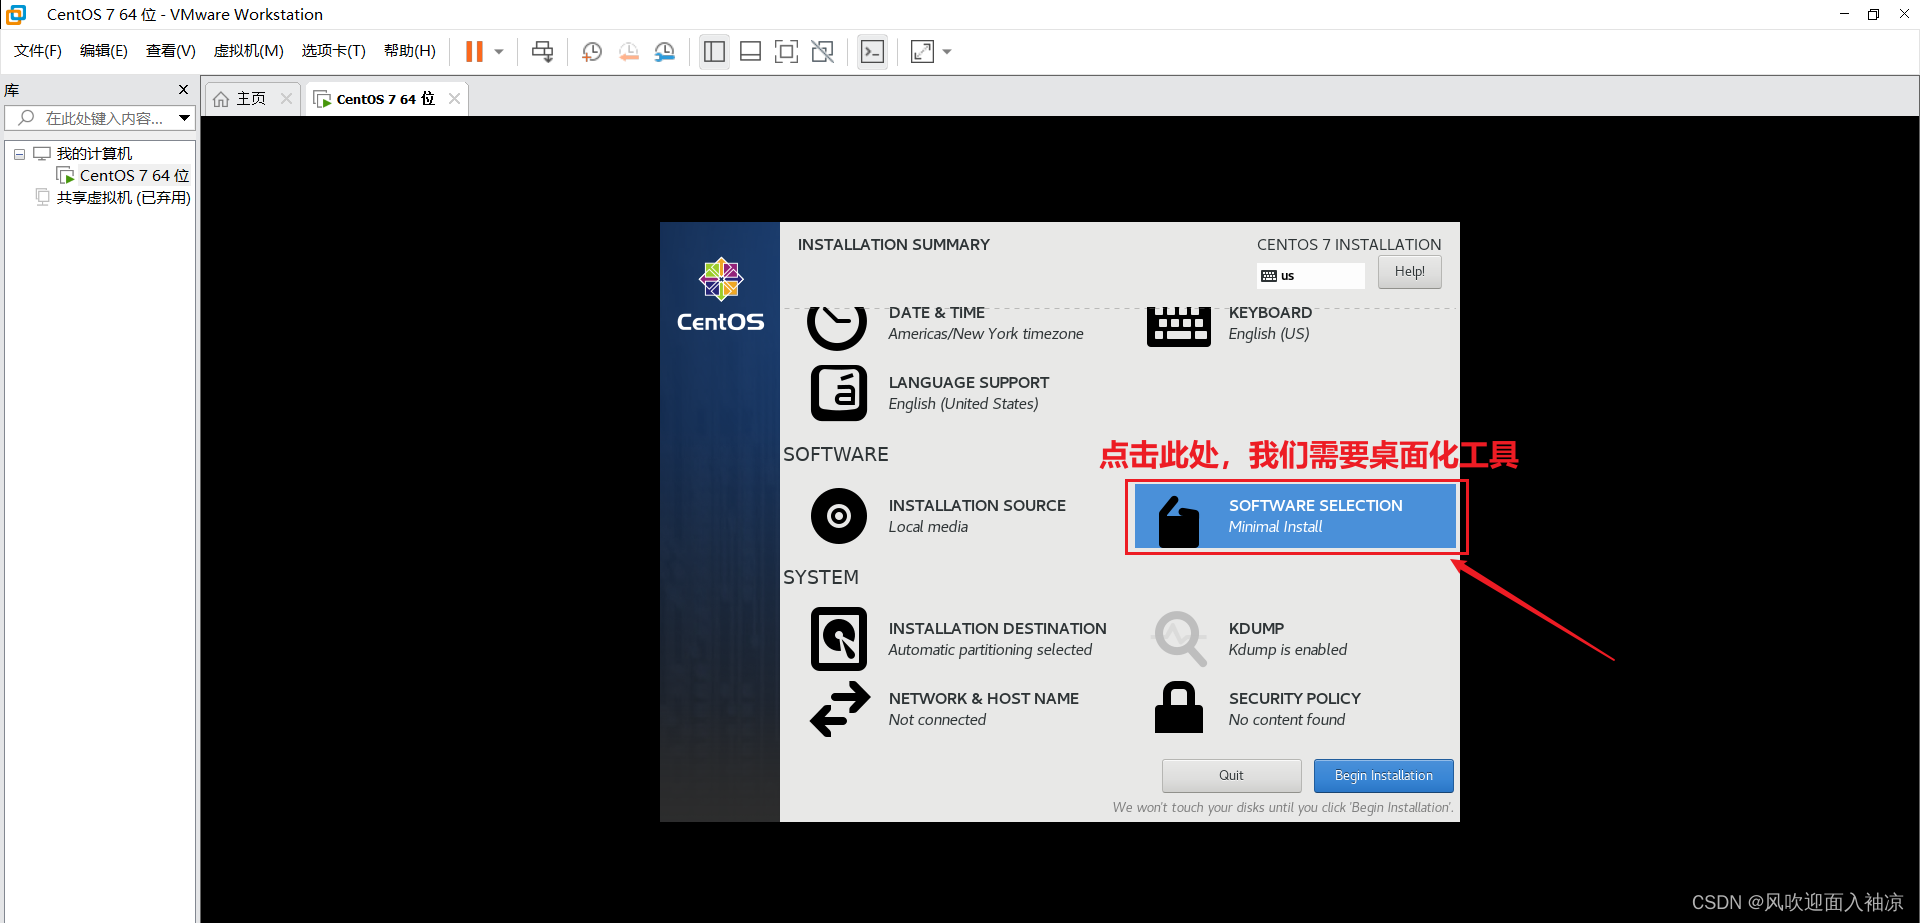Open Language Support icon
The image size is (1920, 923).
click(x=838, y=393)
